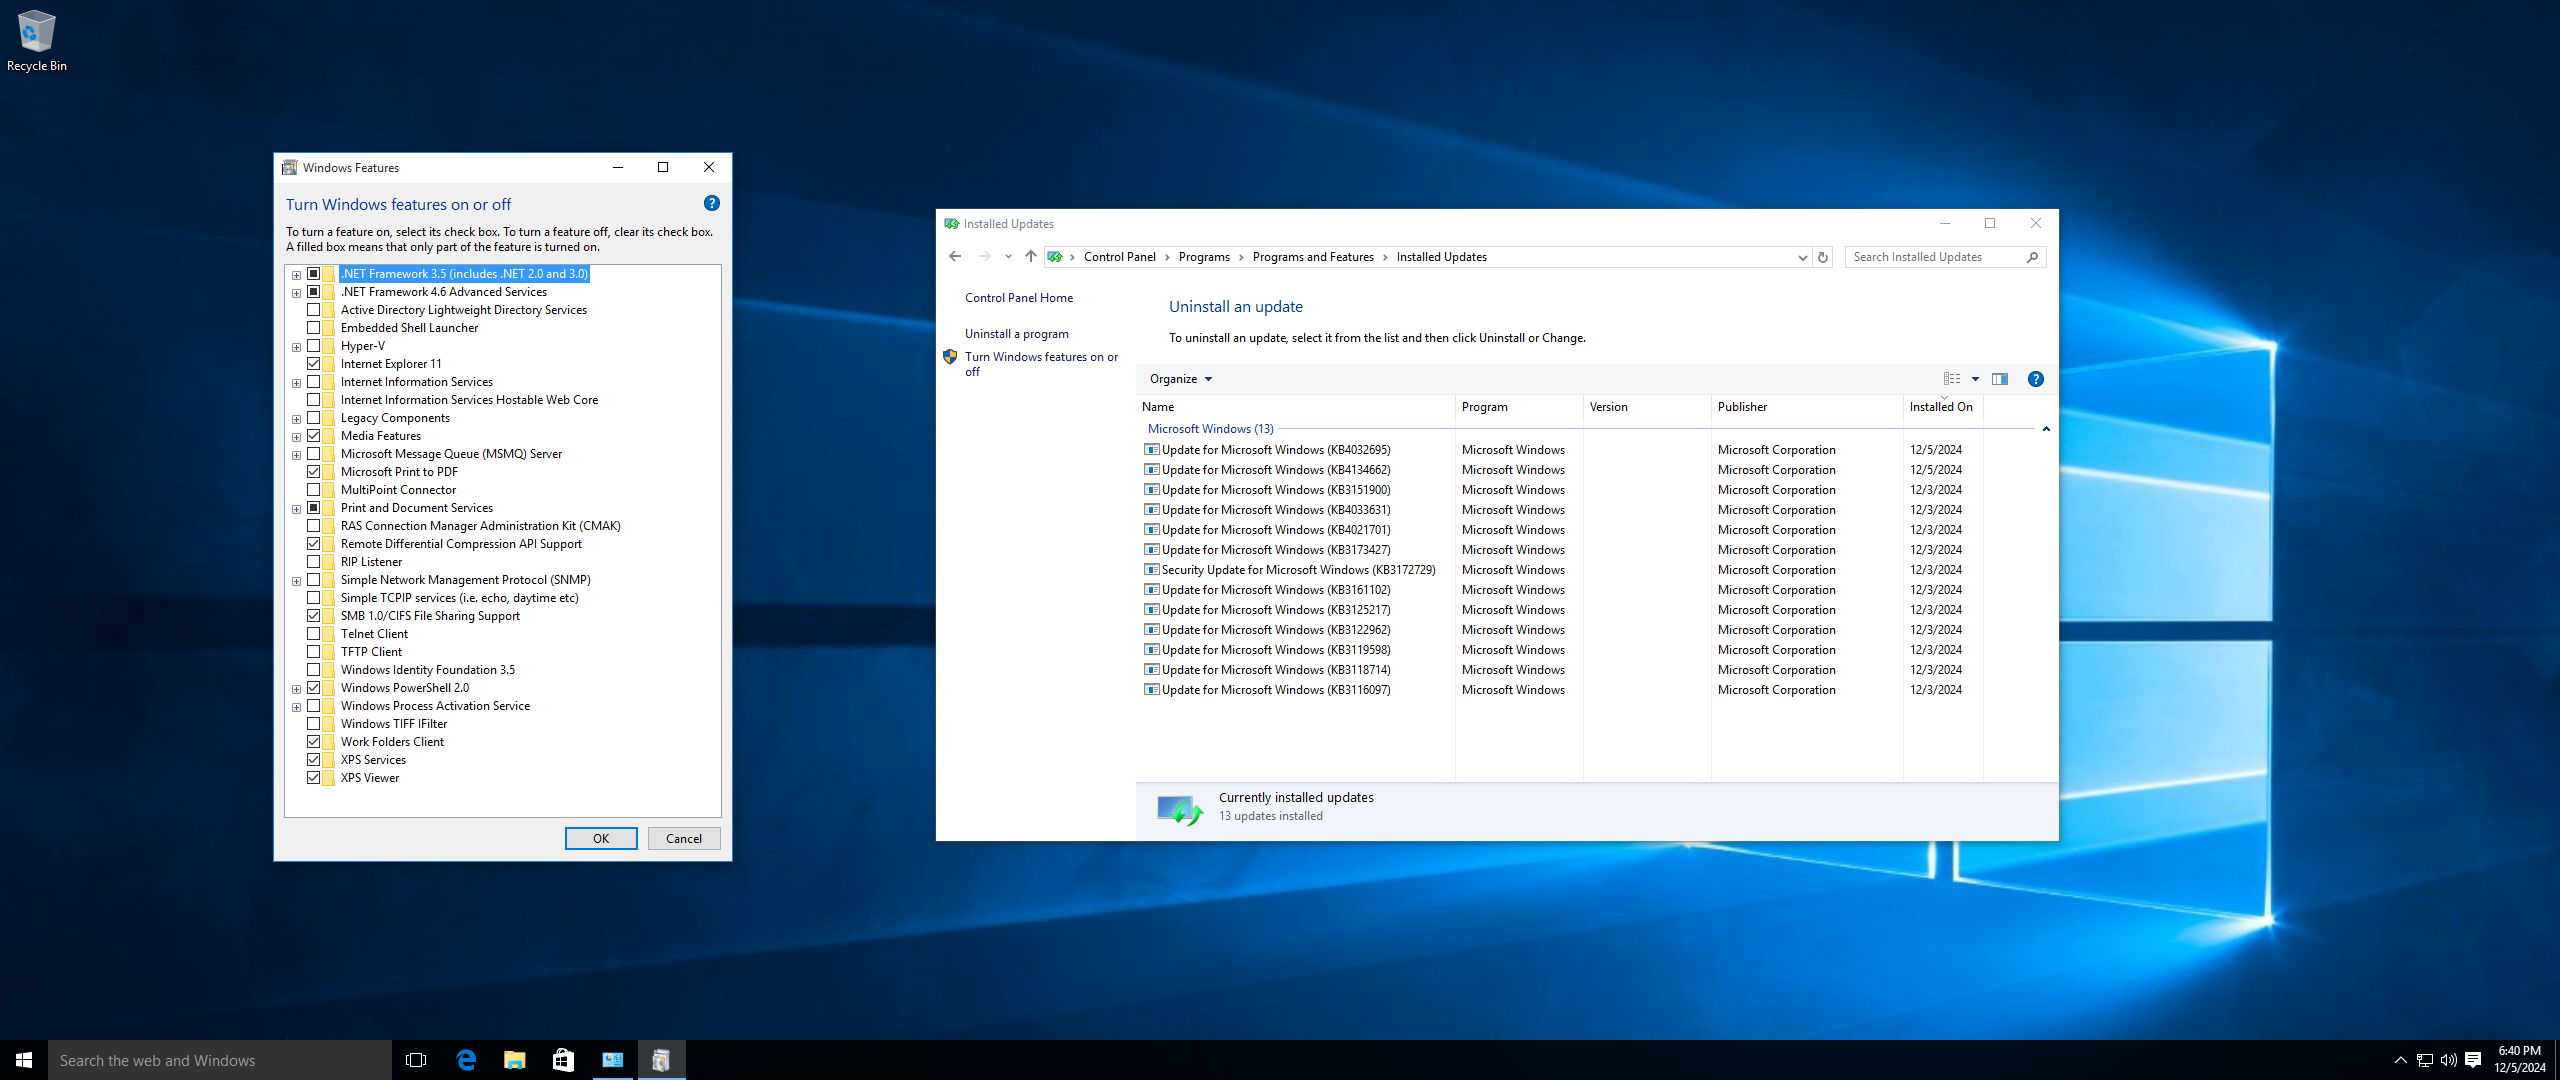
Task: Open Task View on the taskbar
Action: pyautogui.click(x=416, y=1060)
